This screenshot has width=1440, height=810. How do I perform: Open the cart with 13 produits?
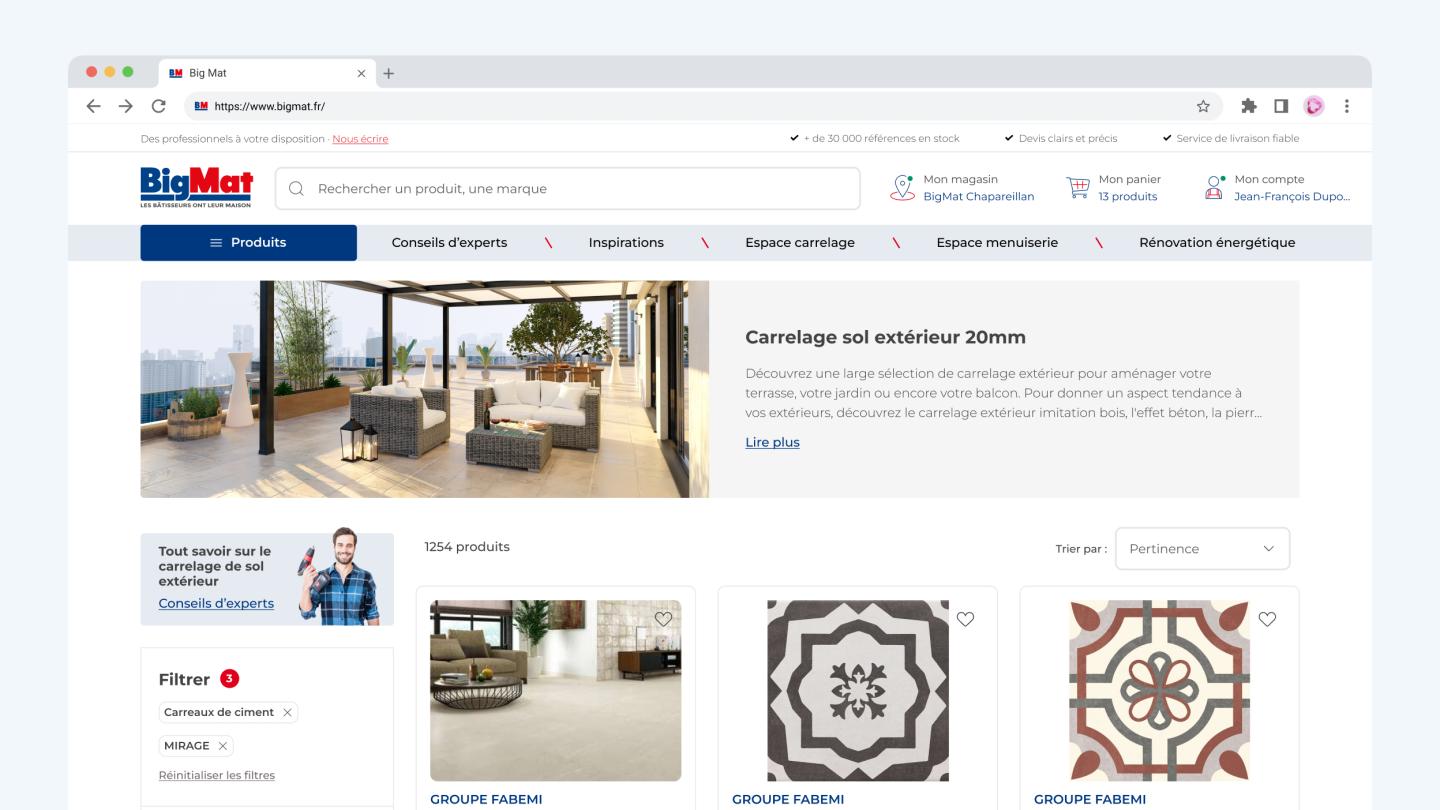coord(1128,197)
